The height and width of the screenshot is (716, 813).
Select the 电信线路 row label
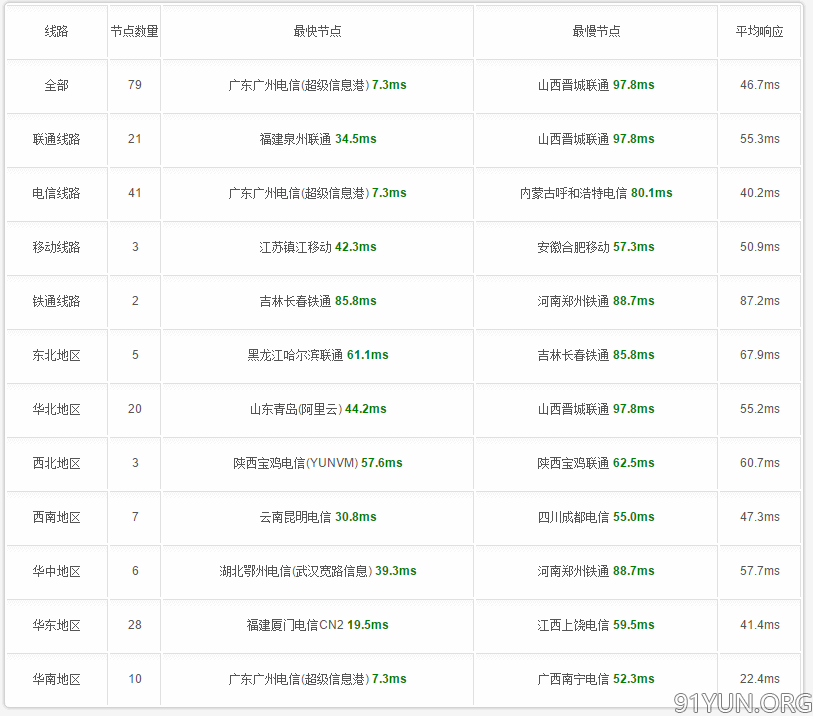click(57, 193)
